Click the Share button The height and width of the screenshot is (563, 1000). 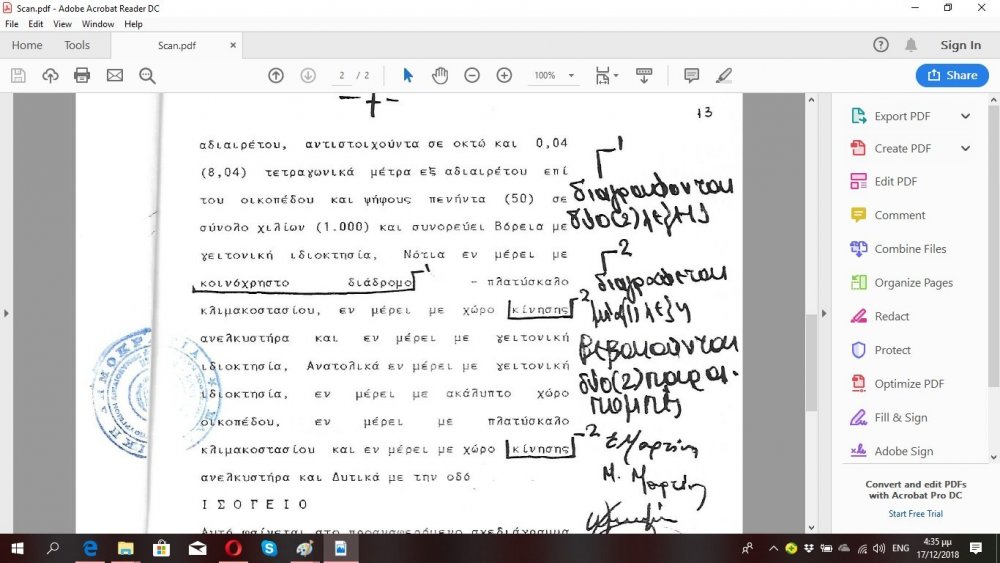pos(951,75)
